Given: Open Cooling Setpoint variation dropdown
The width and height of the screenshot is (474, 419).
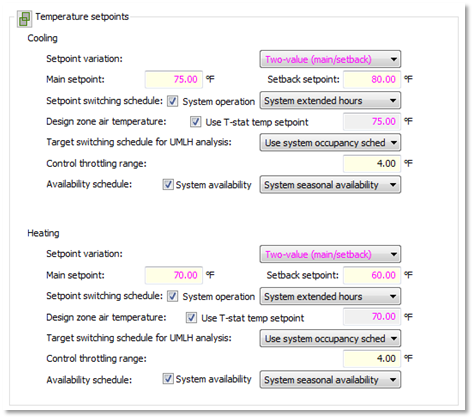Looking at the screenshot, I should 330,59.
